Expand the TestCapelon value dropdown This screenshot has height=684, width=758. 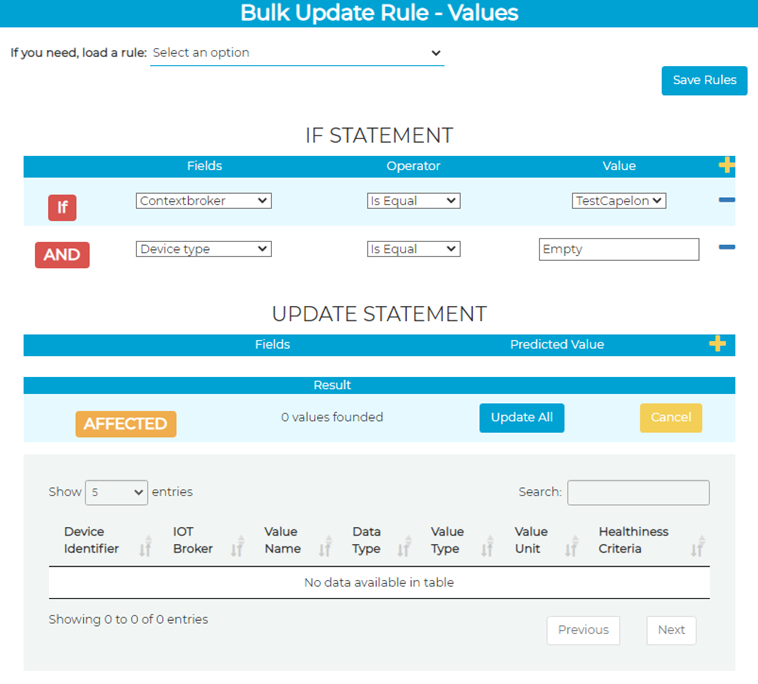click(619, 201)
